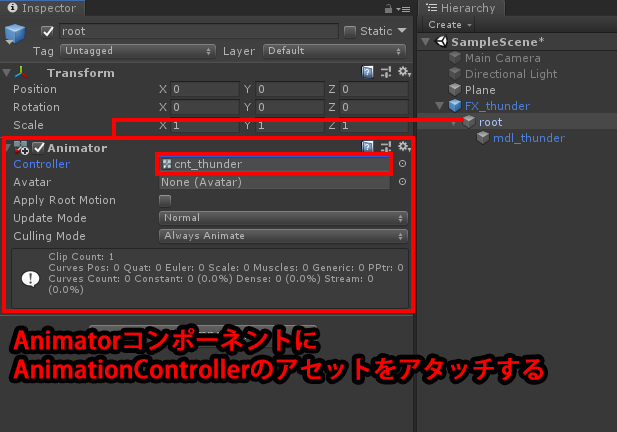Edit Position Y value field

pos(290,89)
